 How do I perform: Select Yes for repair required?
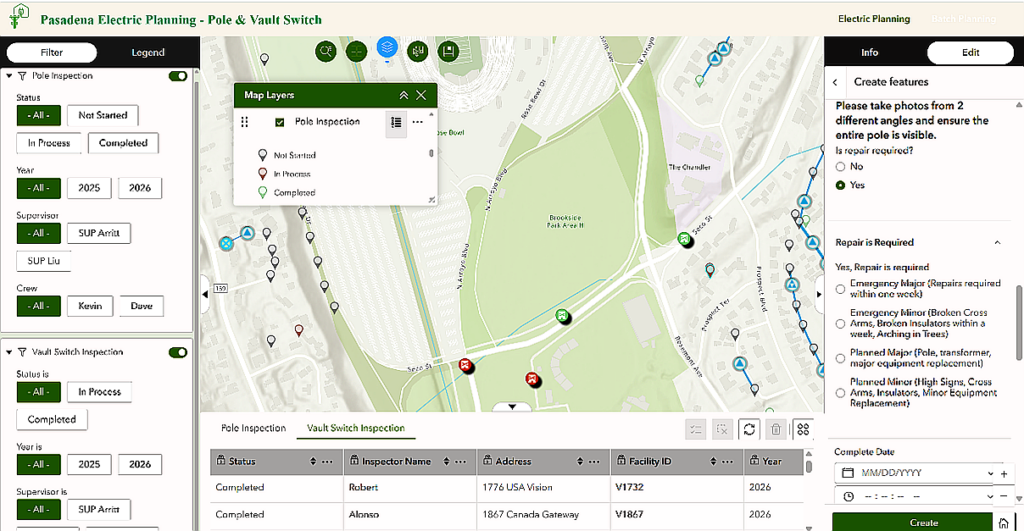(840, 185)
